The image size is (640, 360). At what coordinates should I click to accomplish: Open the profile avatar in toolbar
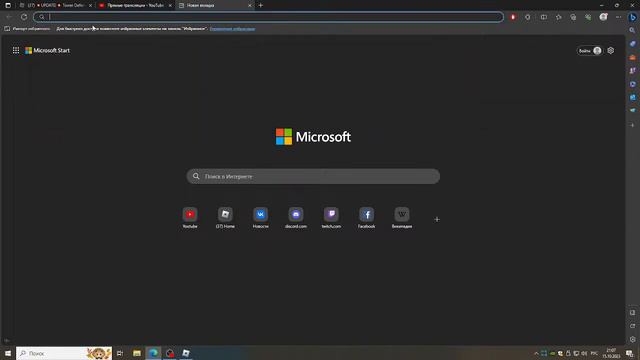(603, 17)
